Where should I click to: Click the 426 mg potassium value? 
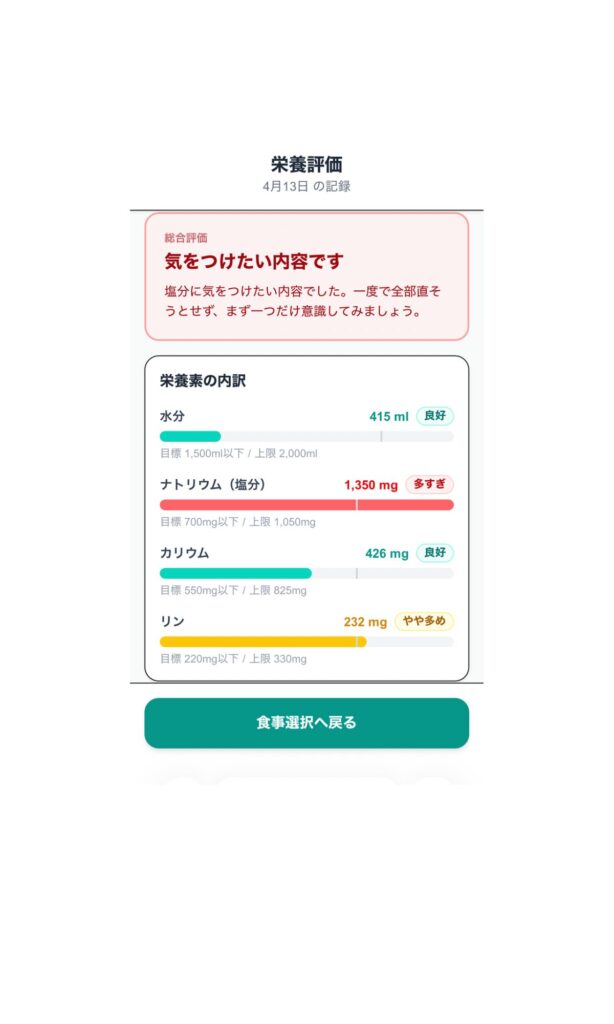[x=386, y=553]
